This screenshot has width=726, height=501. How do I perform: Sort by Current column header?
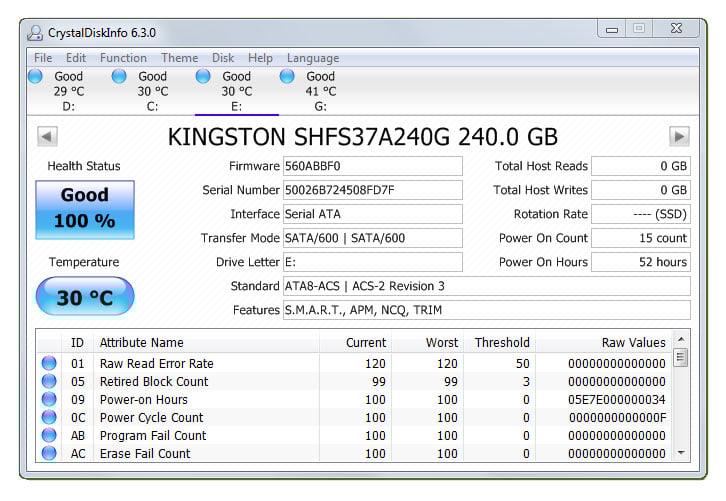[355, 343]
